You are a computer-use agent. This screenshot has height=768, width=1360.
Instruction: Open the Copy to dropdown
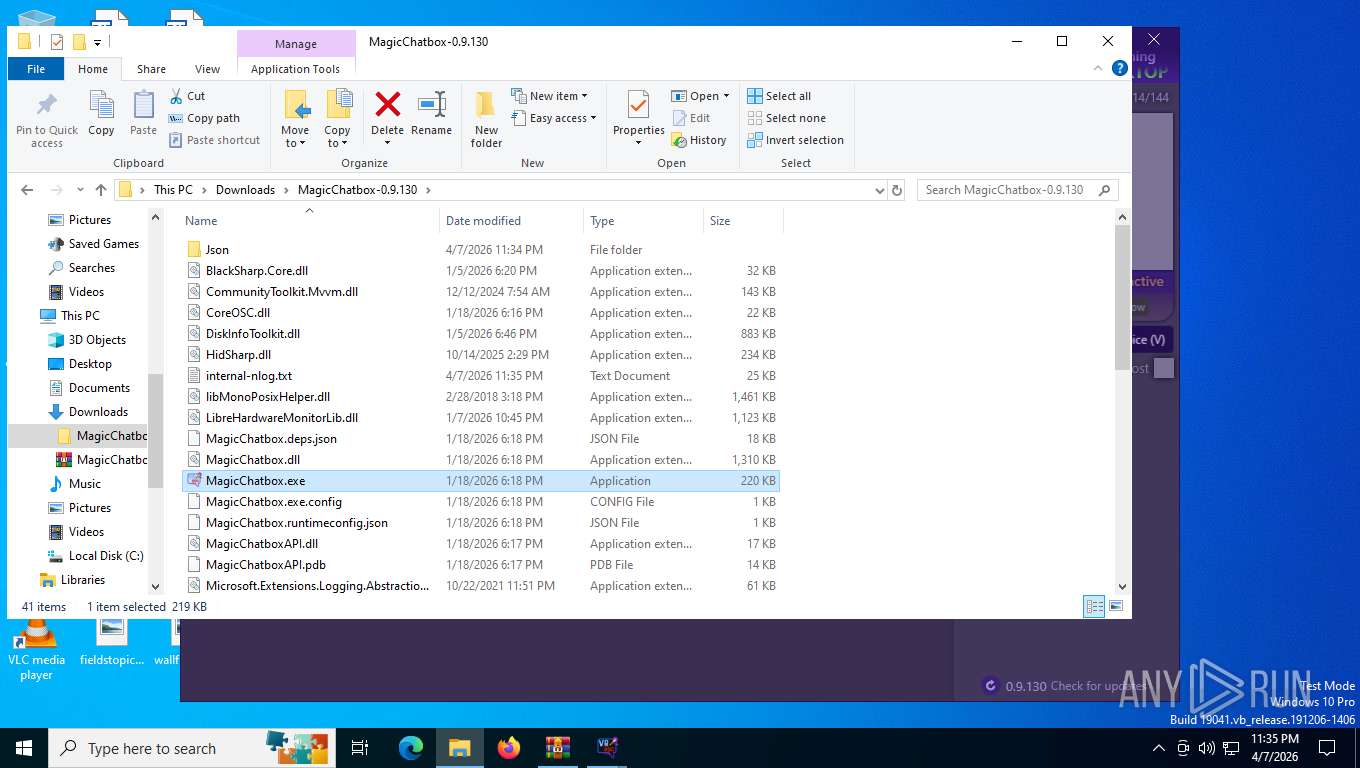[x=337, y=137]
